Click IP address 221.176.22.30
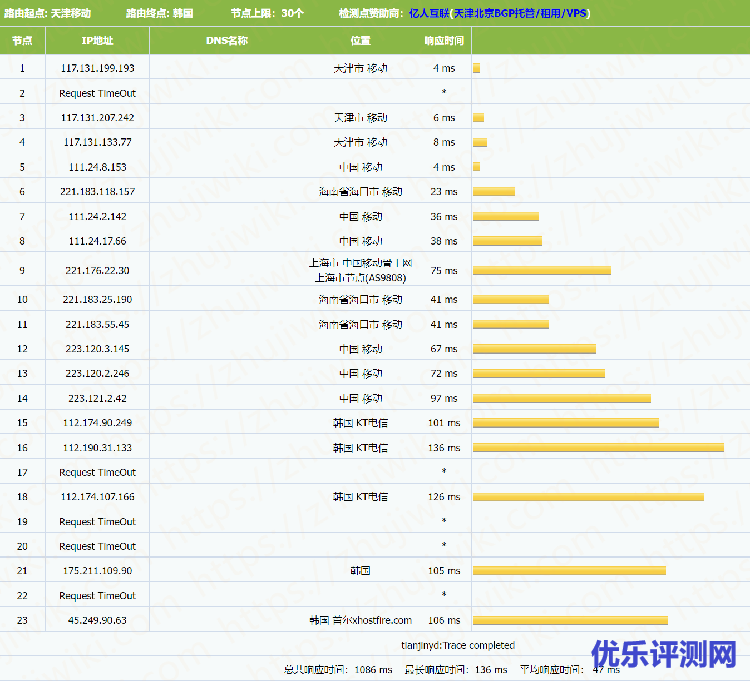 pyautogui.click(x=97, y=270)
